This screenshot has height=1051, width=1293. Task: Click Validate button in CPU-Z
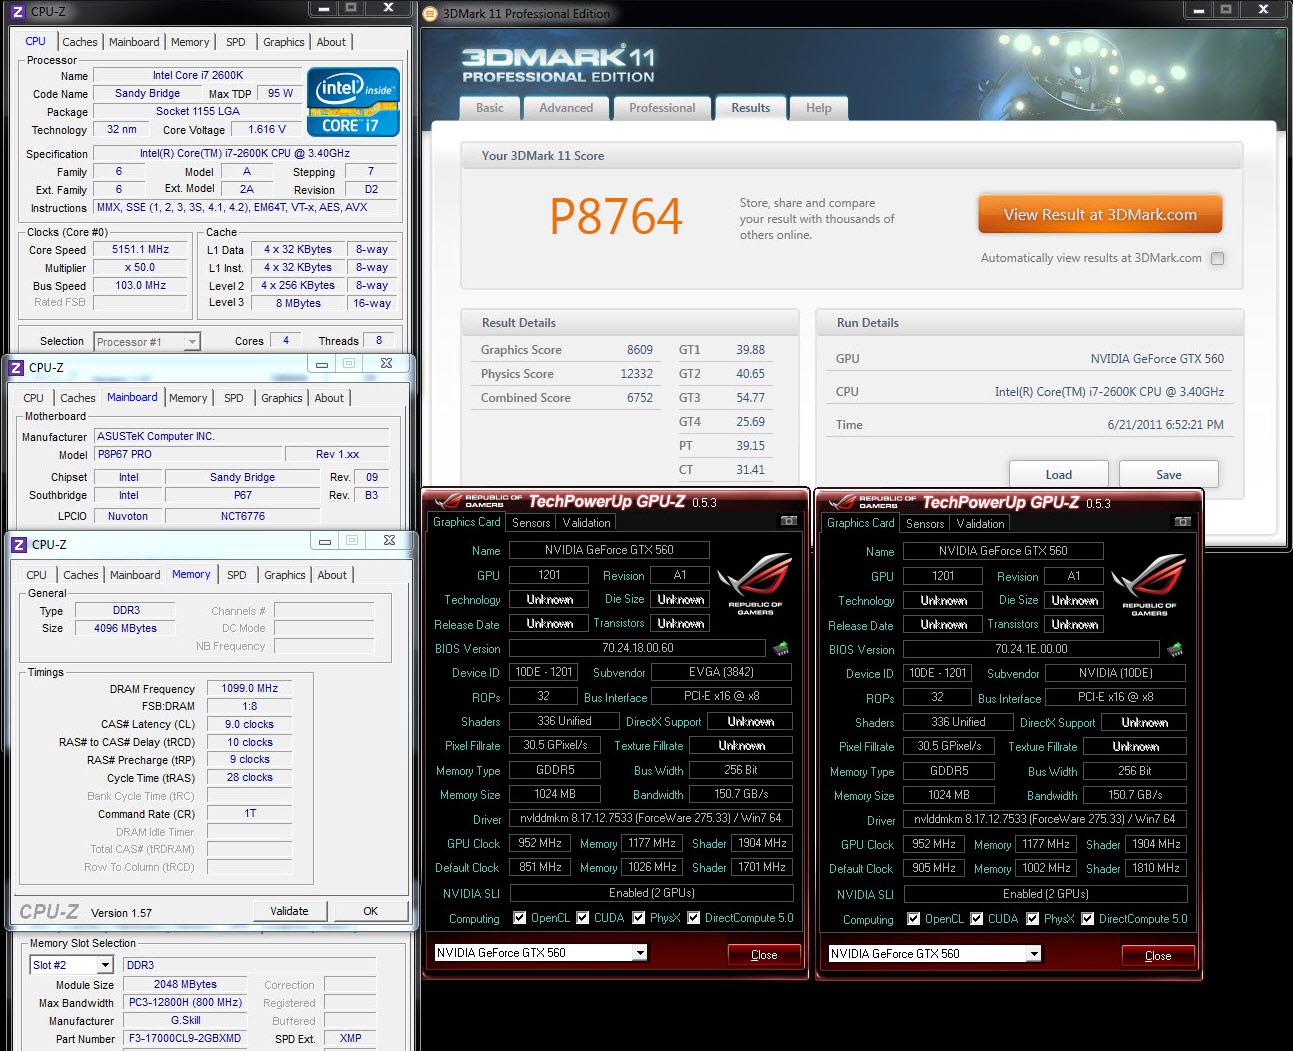click(289, 911)
